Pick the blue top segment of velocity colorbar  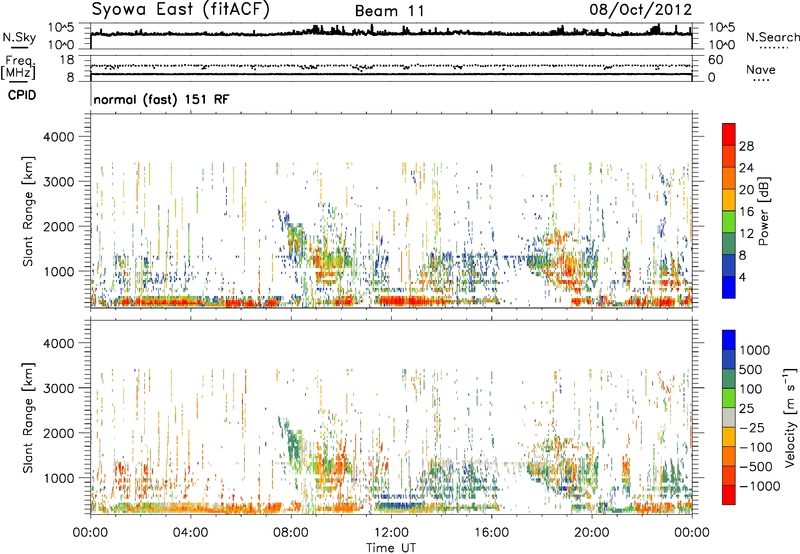pos(729,340)
